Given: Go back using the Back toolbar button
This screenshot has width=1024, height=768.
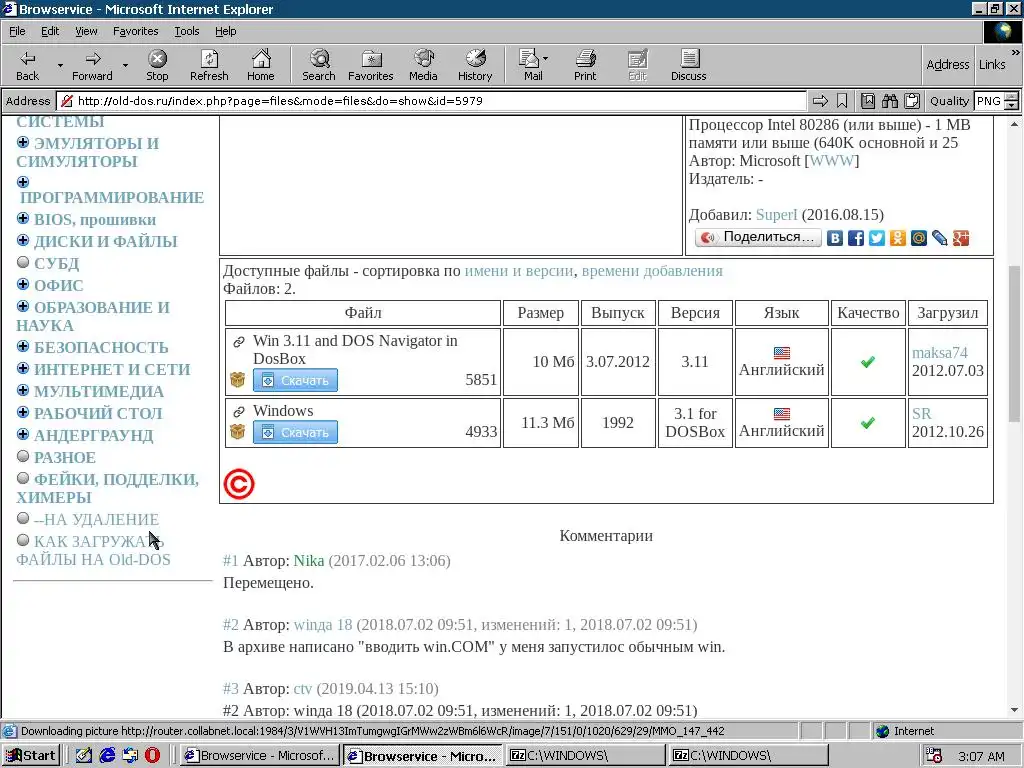Looking at the screenshot, I should pos(27,65).
